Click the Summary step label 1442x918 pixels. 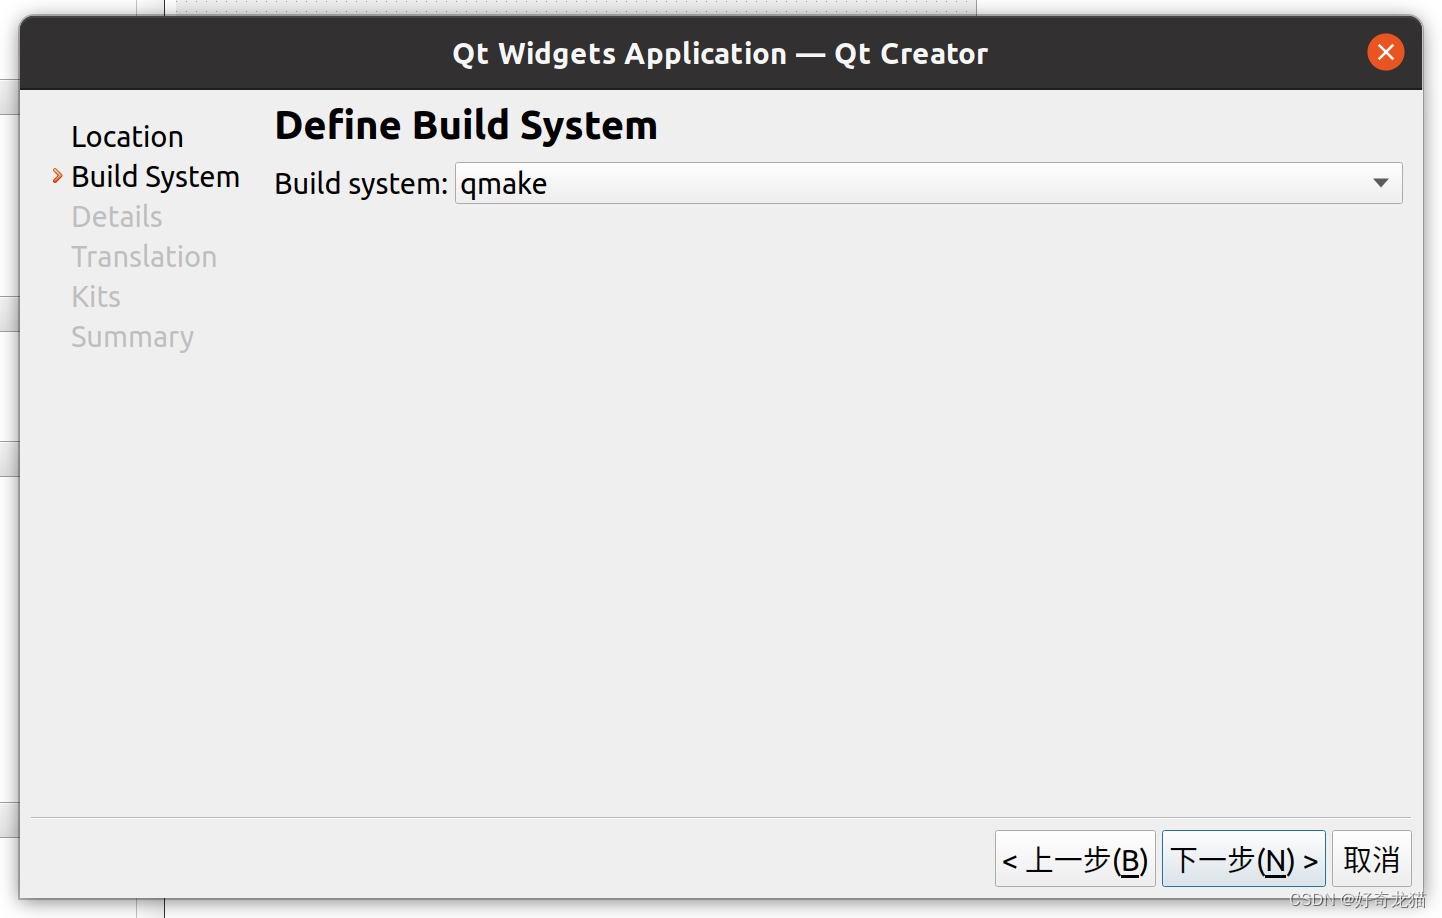(x=132, y=338)
